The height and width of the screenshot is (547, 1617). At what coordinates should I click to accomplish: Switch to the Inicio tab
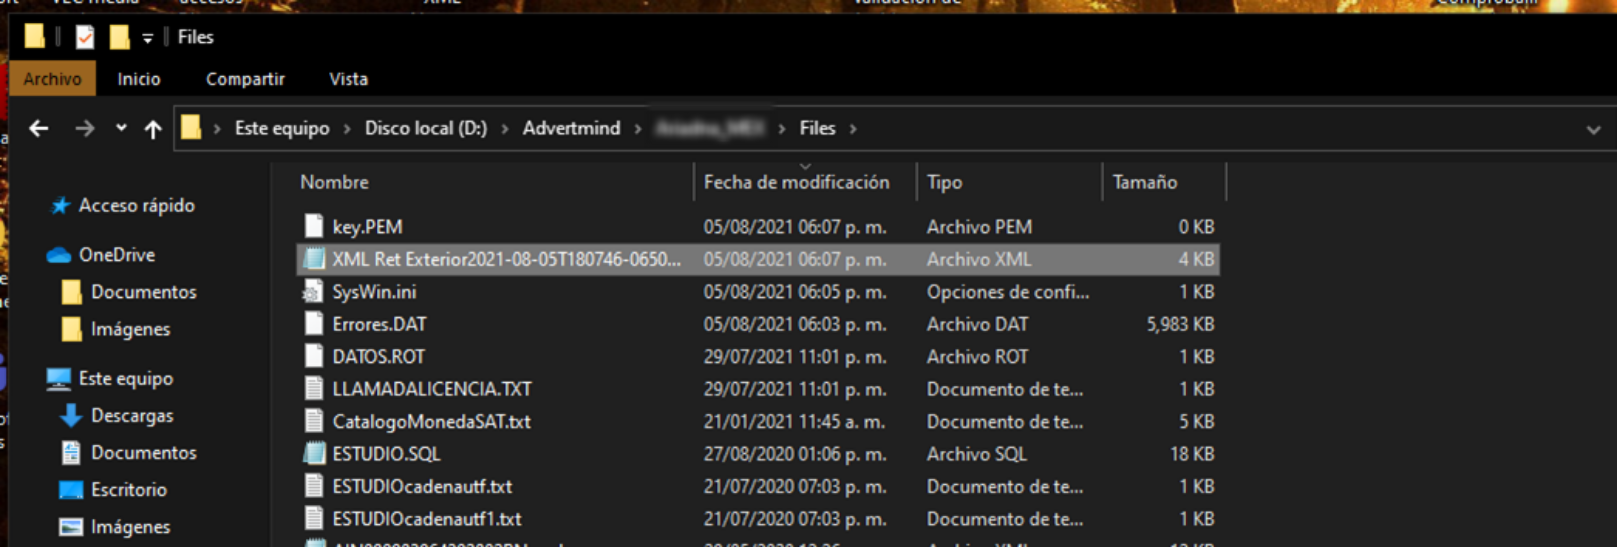pyautogui.click(x=138, y=79)
